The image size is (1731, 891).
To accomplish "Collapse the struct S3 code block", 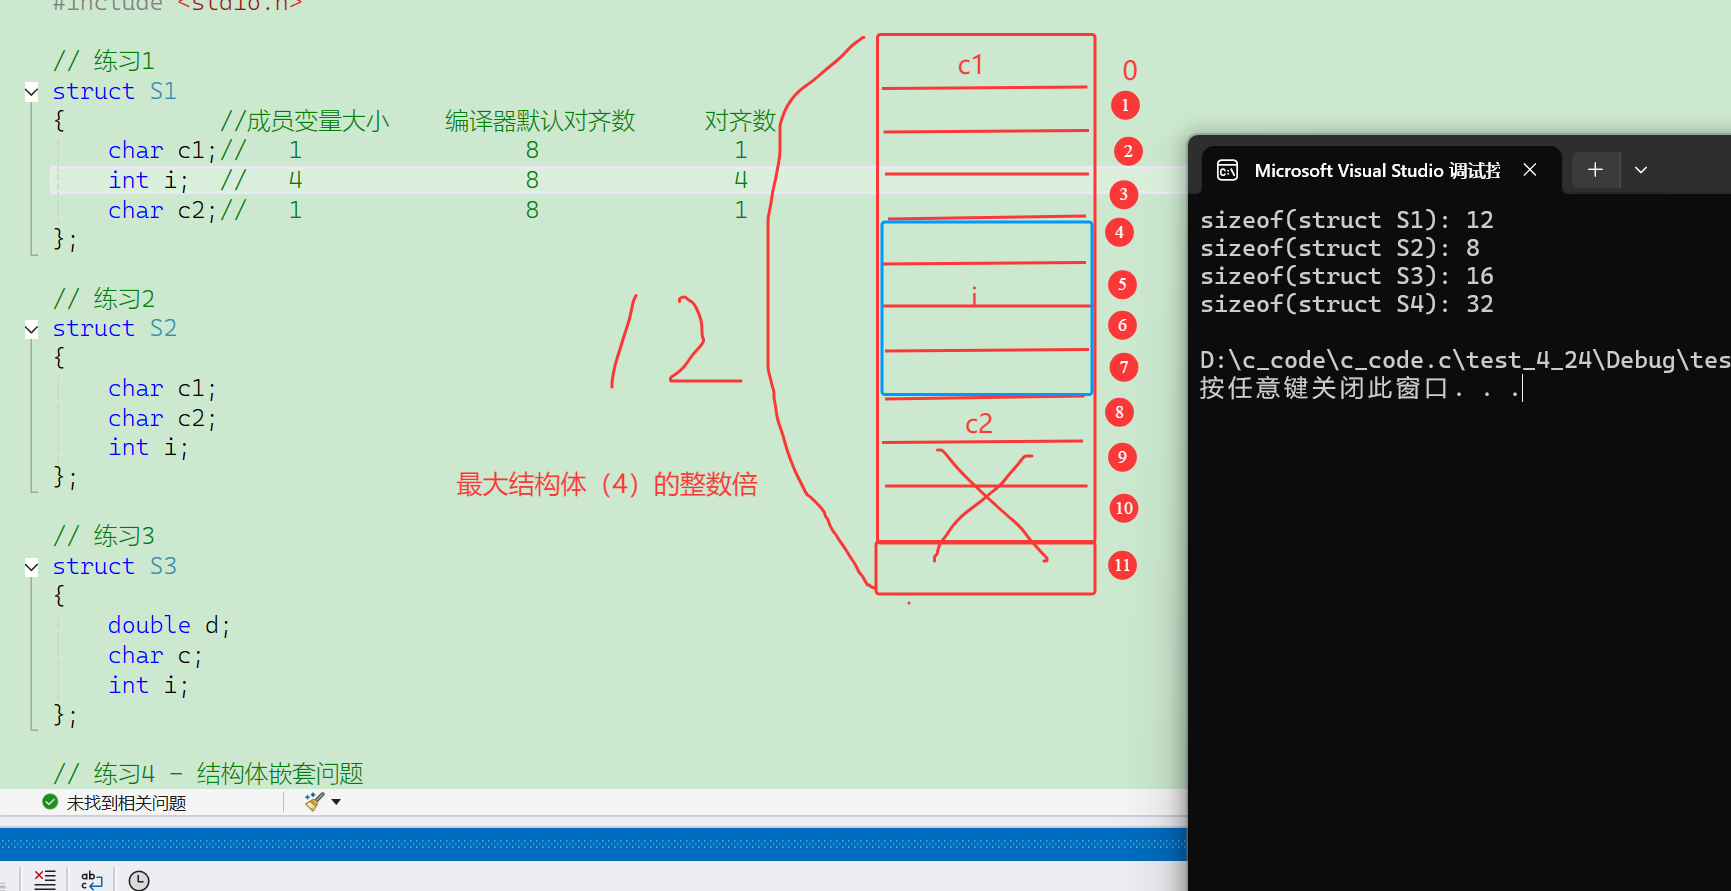I will 32,567.
